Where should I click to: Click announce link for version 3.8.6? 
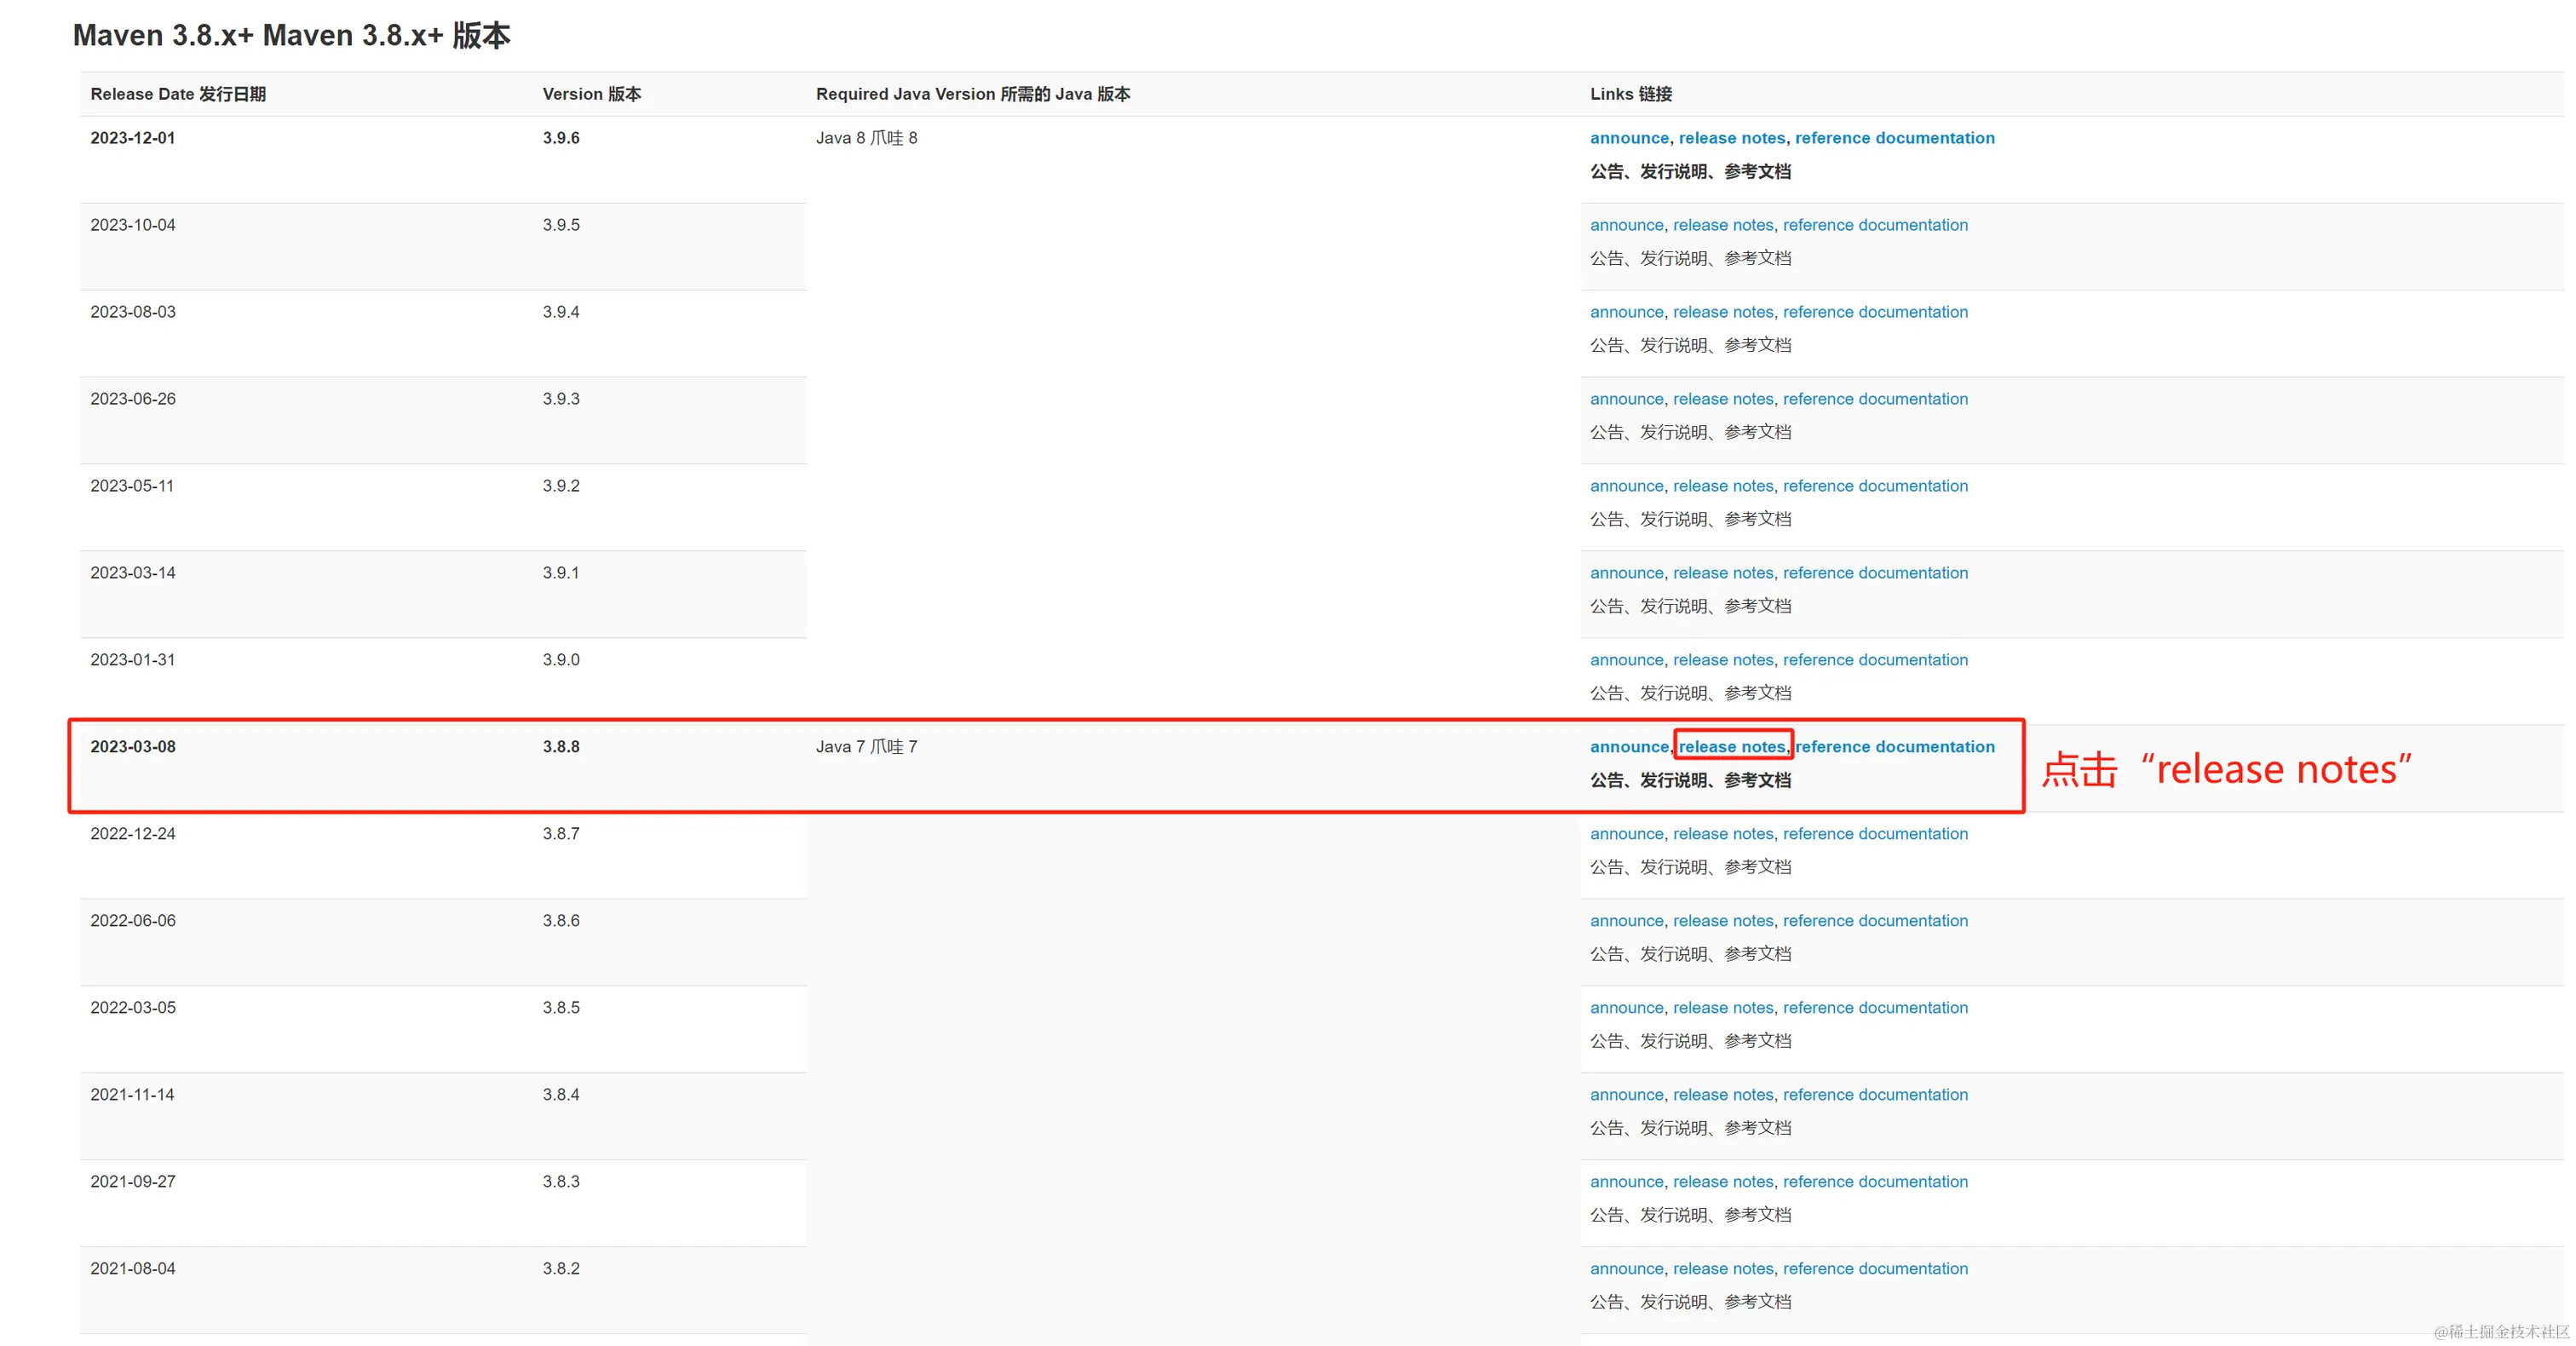click(1626, 921)
